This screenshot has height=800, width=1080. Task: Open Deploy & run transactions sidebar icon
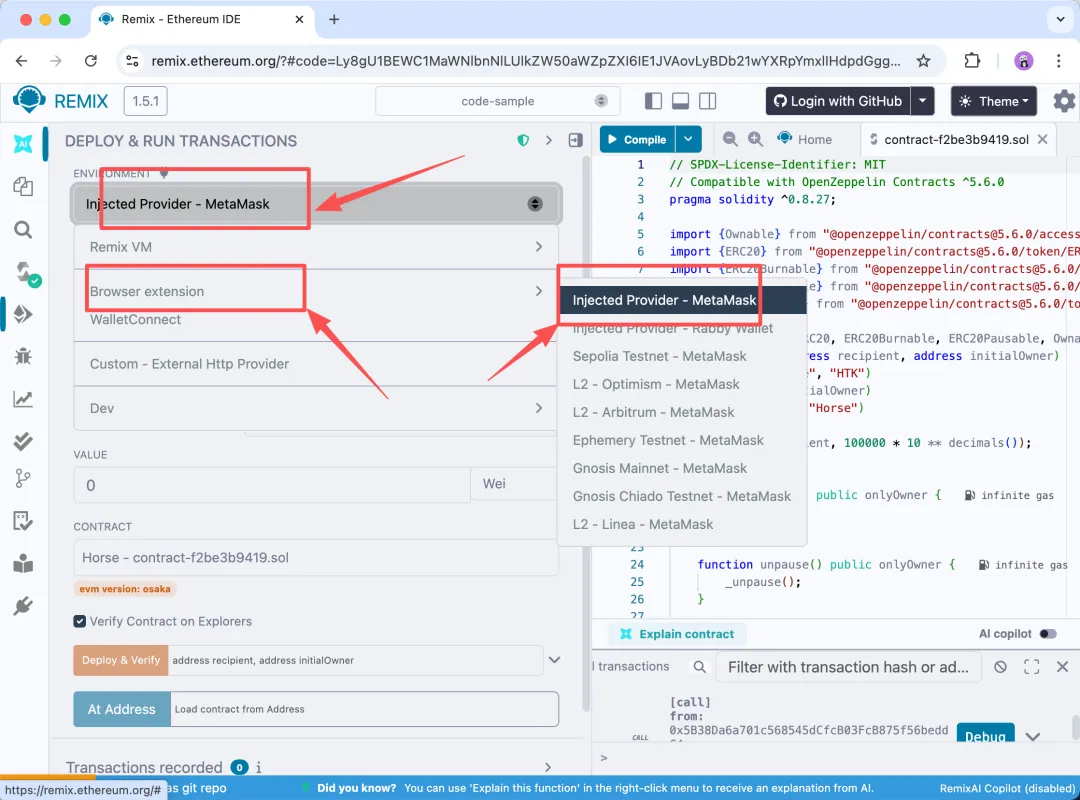coord(23,314)
